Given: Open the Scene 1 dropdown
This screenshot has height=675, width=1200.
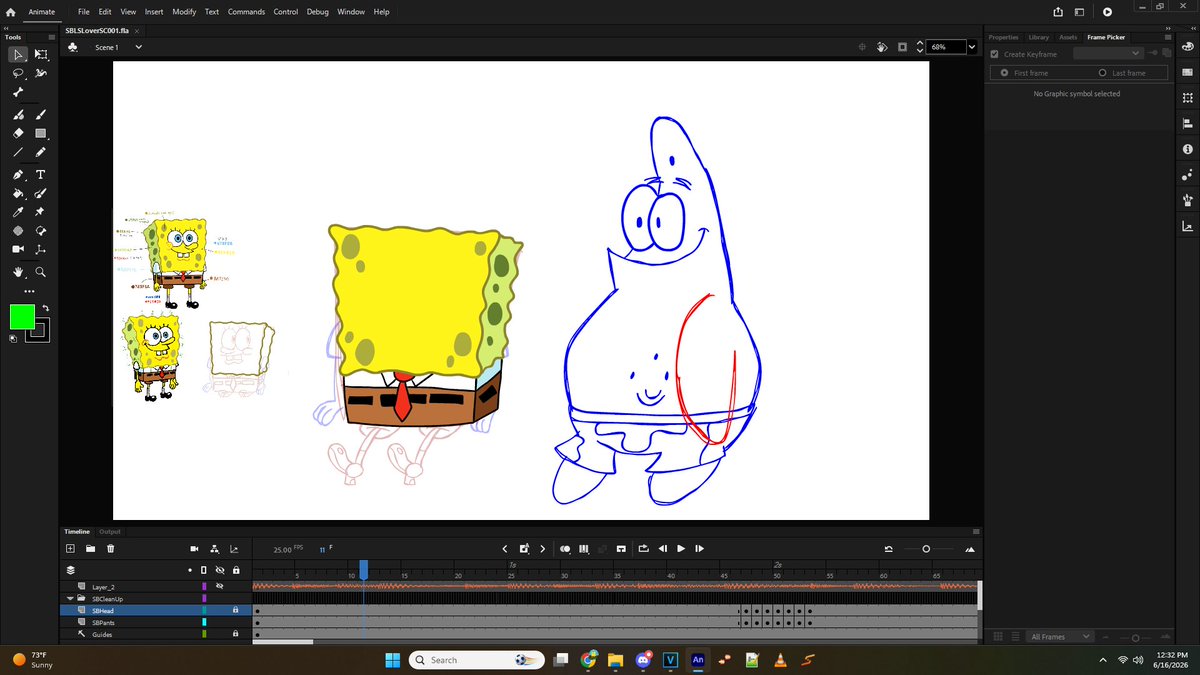Looking at the screenshot, I should point(138,47).
